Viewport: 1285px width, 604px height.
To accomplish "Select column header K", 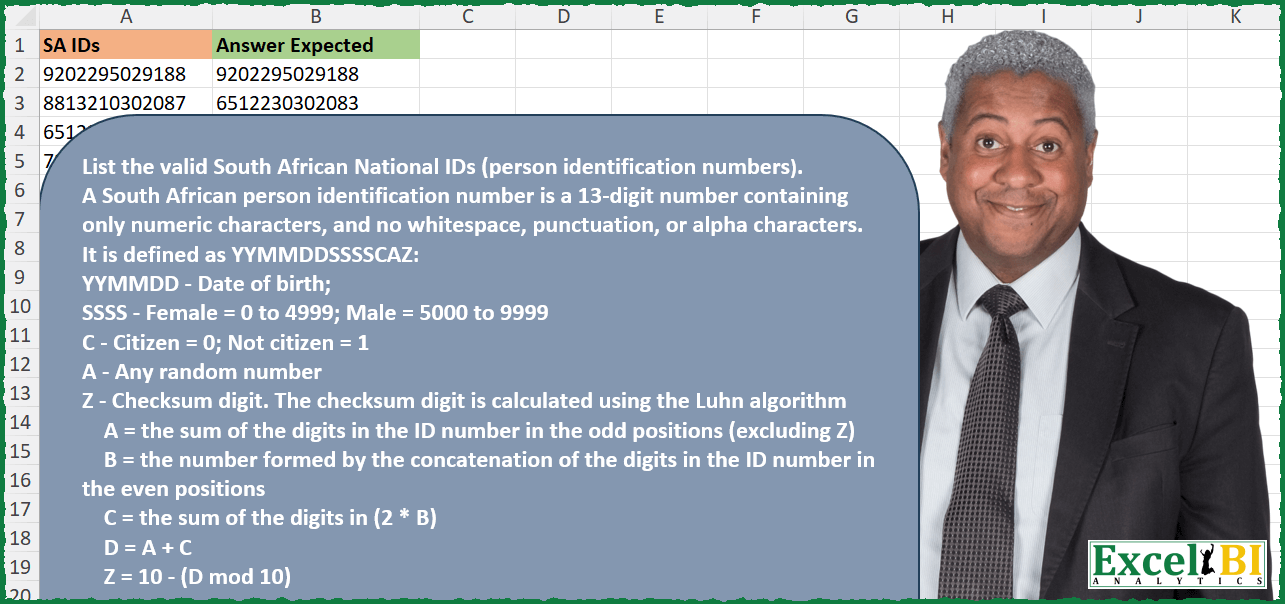I will pos(1235,17).
